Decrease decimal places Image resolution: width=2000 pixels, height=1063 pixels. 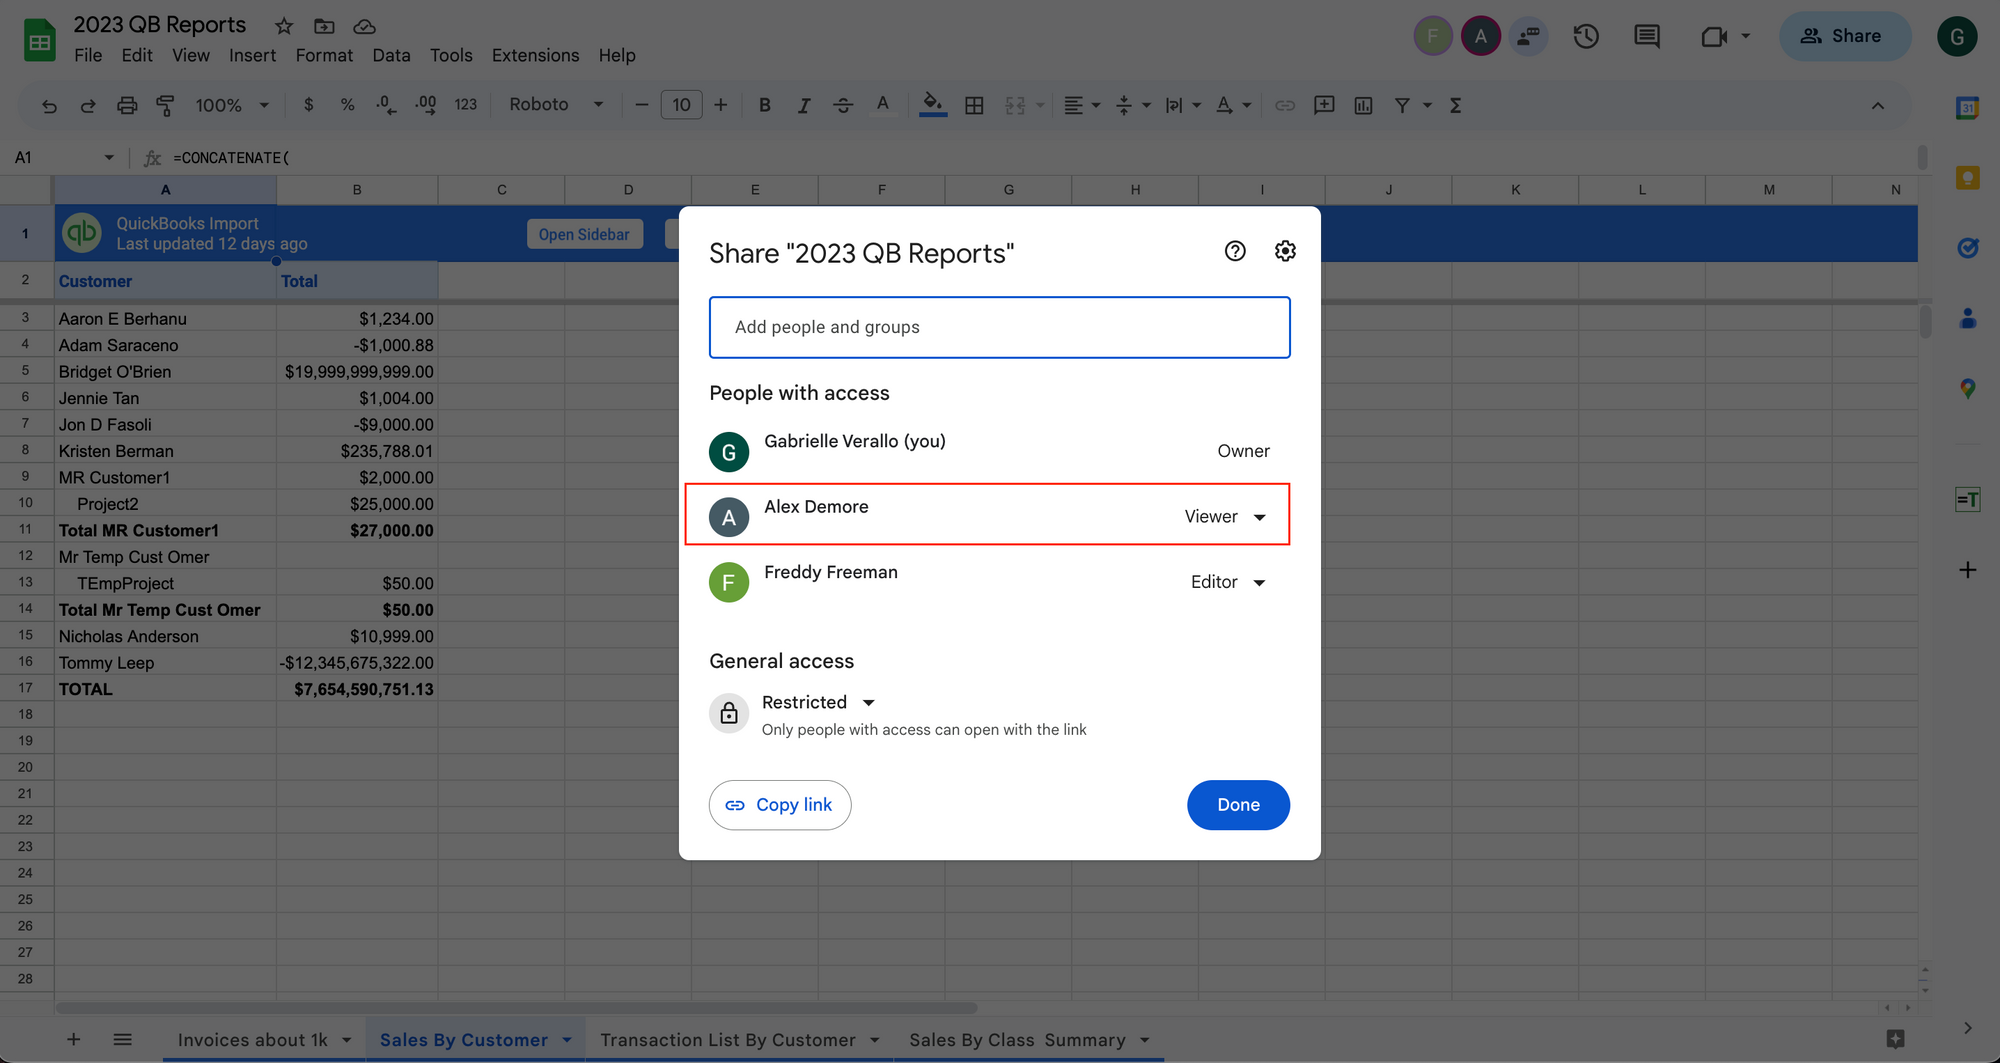(386, 105)
